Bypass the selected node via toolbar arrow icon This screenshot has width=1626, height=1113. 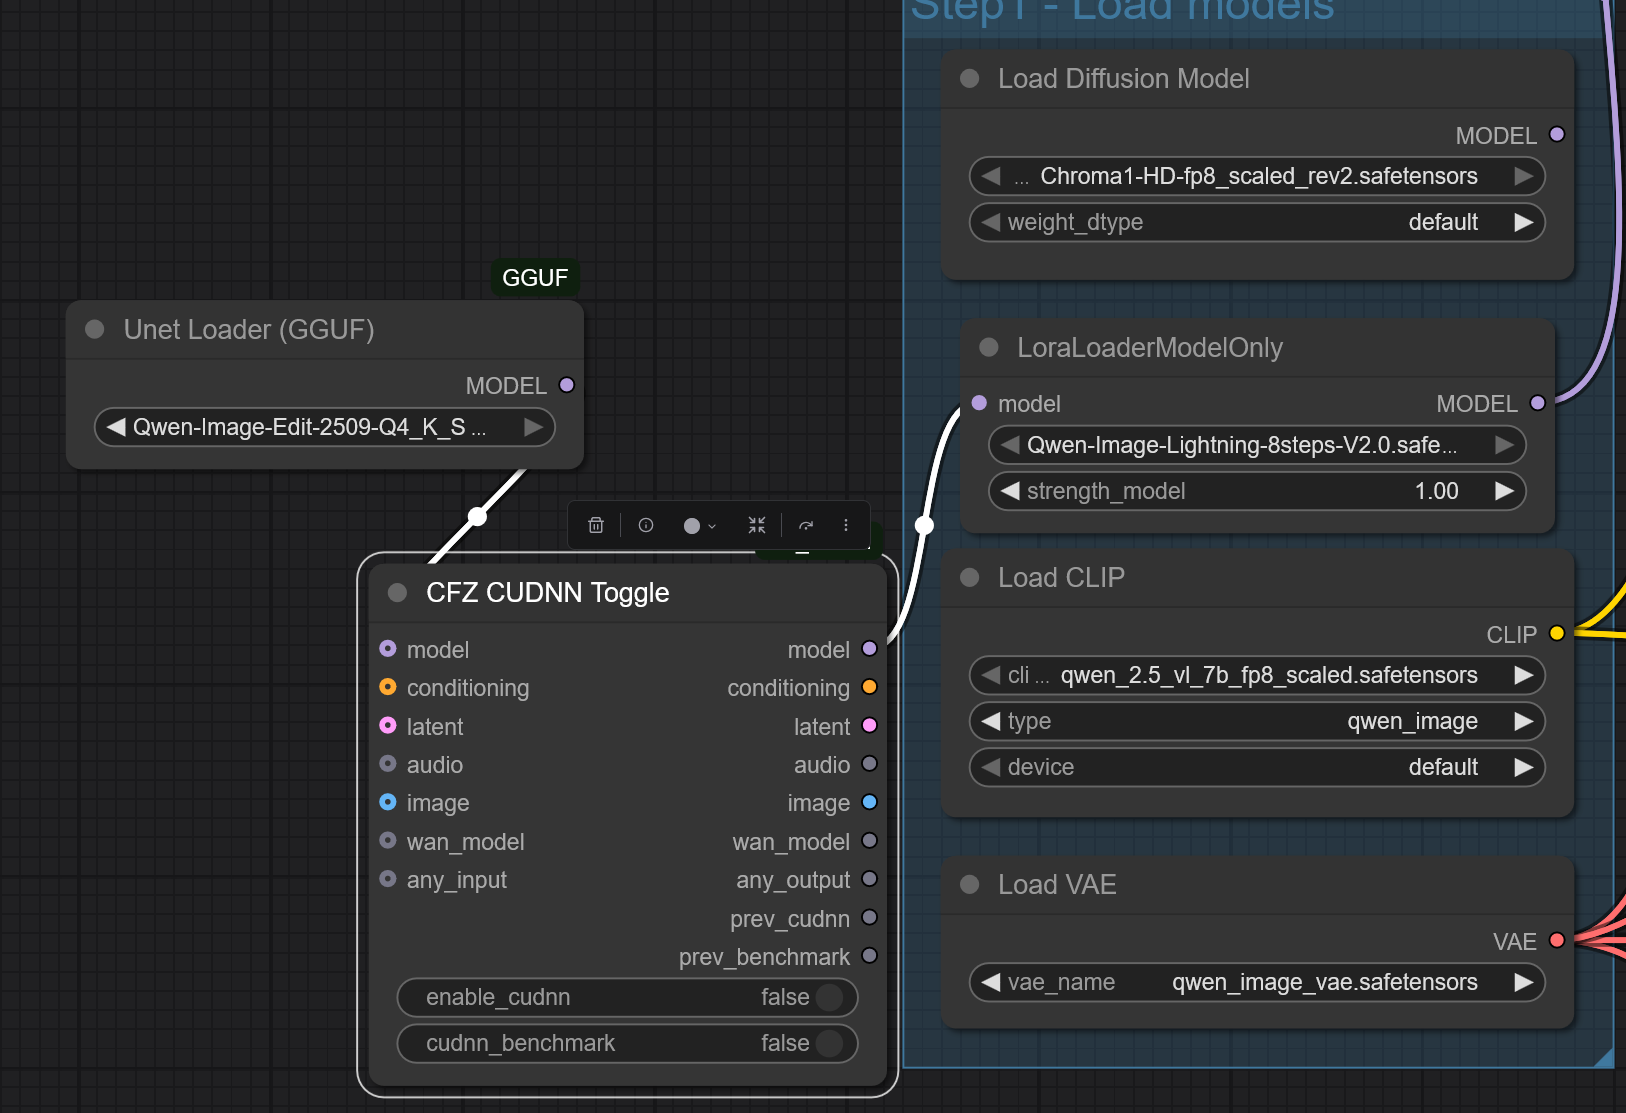point(806,525)
